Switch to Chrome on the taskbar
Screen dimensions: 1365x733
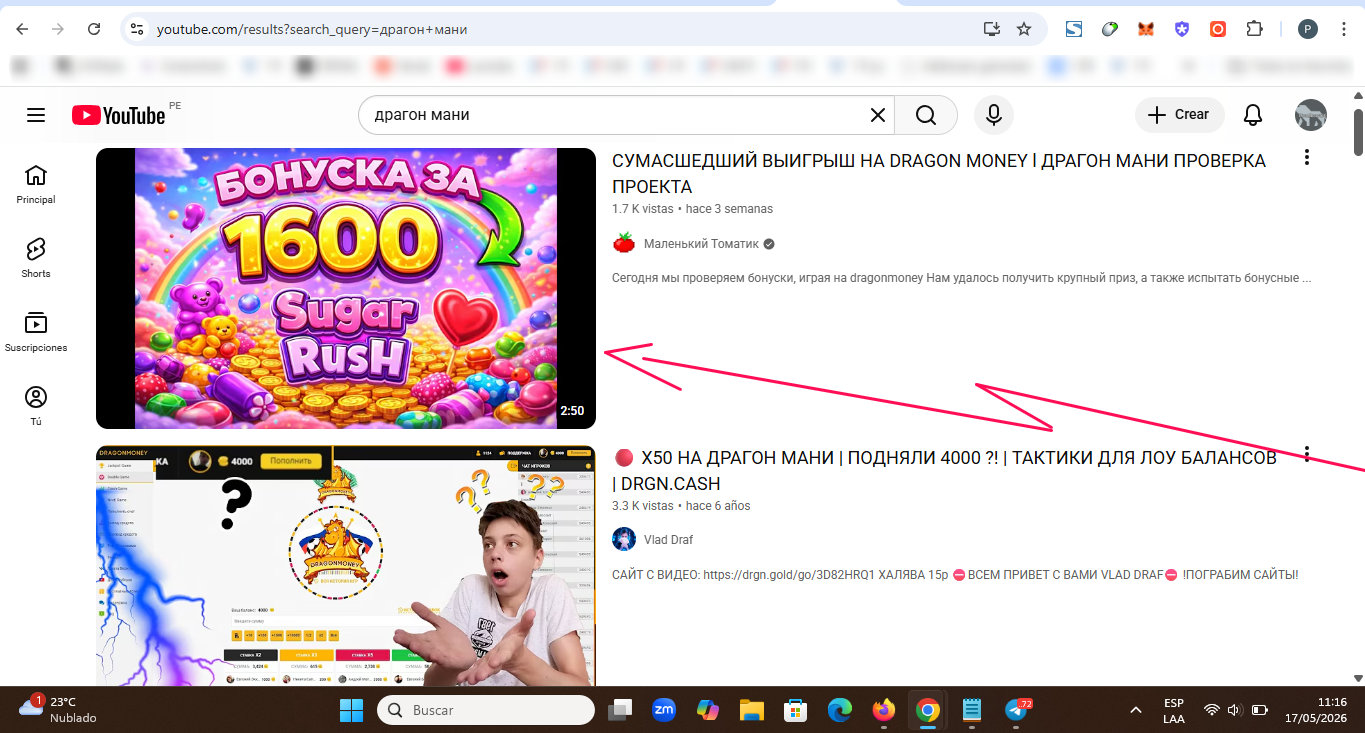928,710
